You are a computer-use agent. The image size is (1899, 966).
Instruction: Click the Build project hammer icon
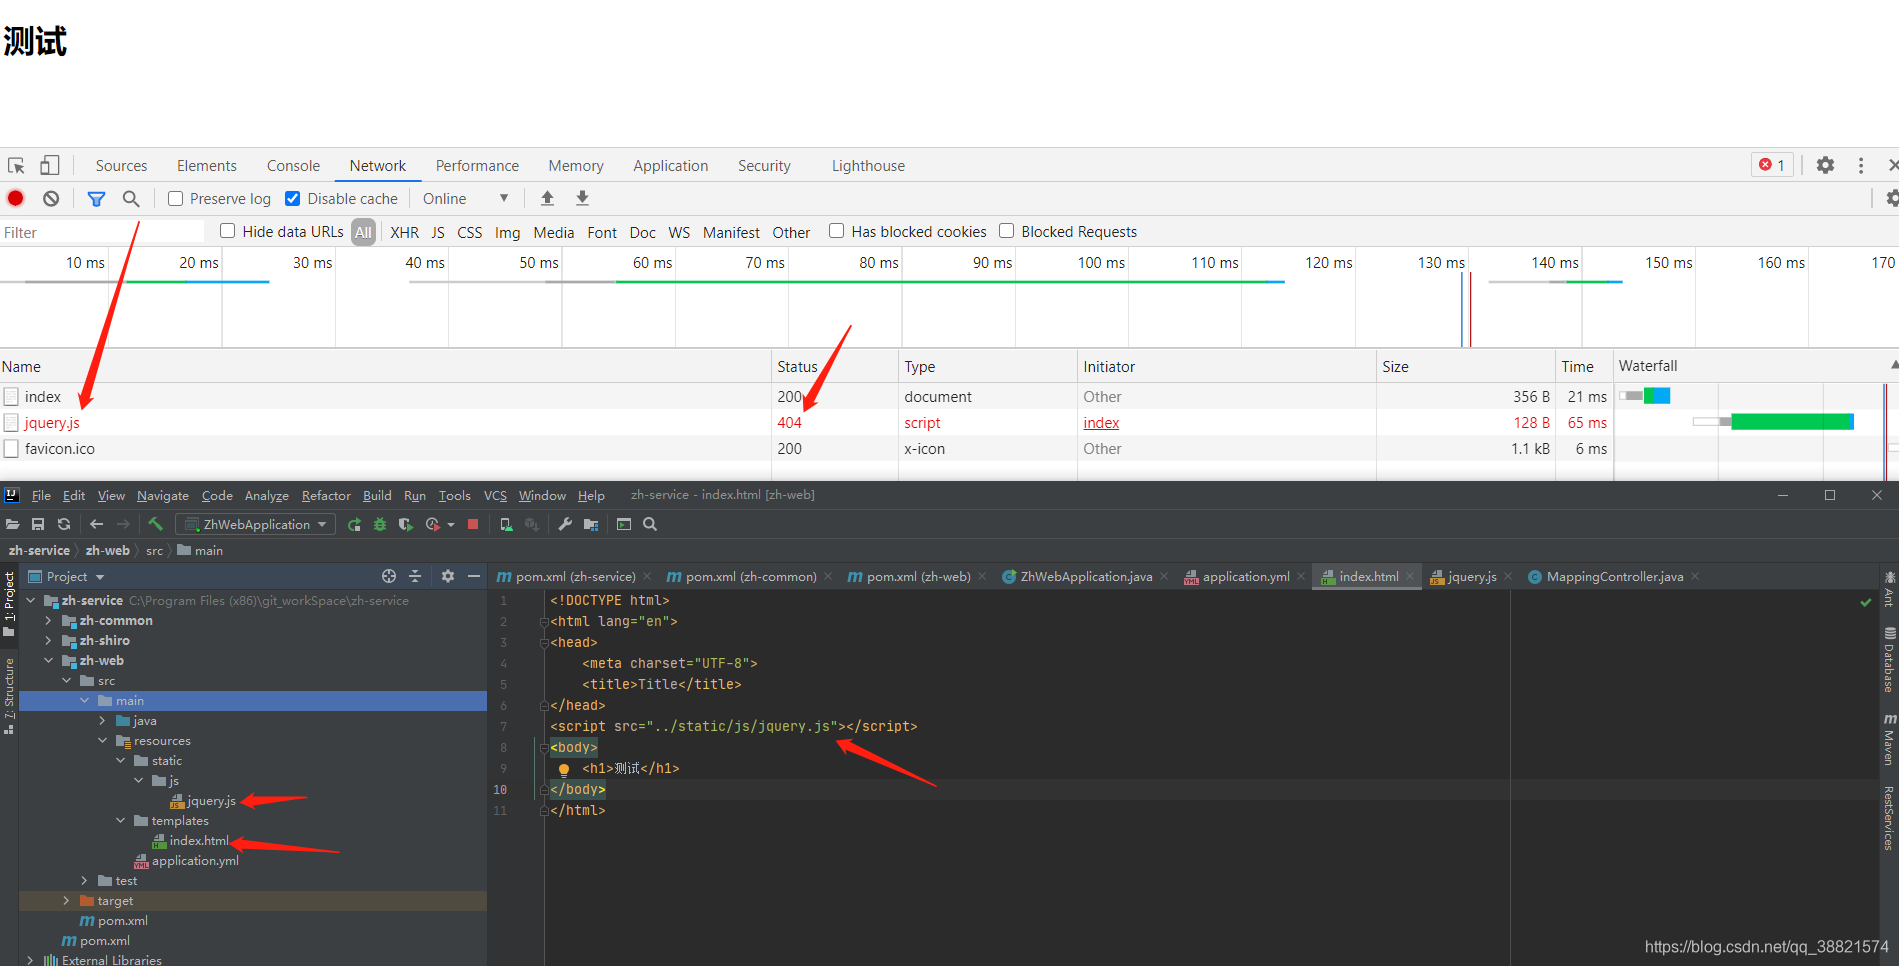coord(155,523)
